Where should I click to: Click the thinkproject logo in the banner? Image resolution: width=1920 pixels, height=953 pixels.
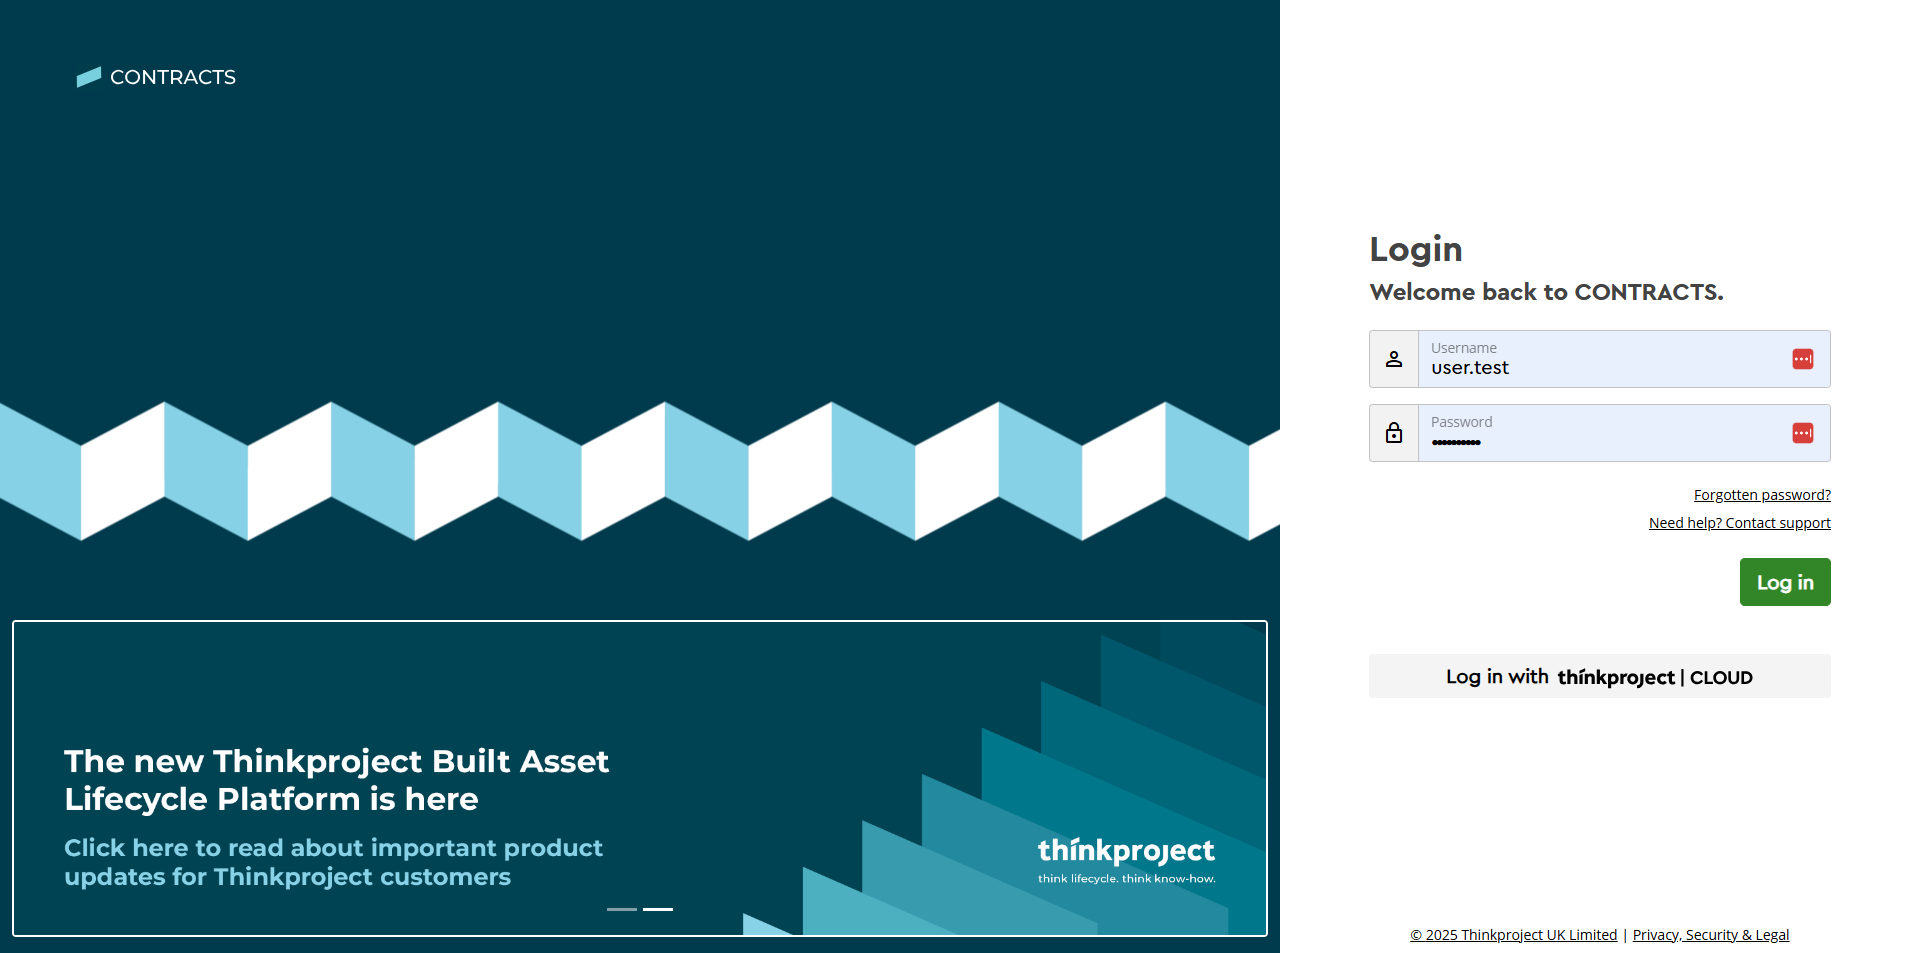(1126, 850)
